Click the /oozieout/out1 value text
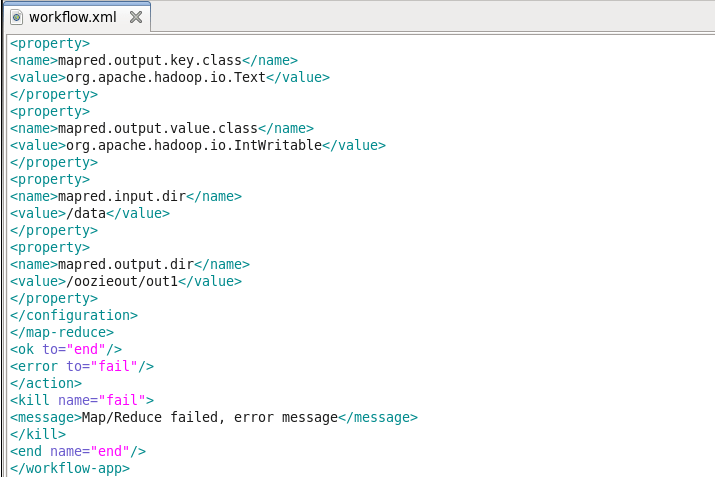715x477 pixels. coord(121,281)
